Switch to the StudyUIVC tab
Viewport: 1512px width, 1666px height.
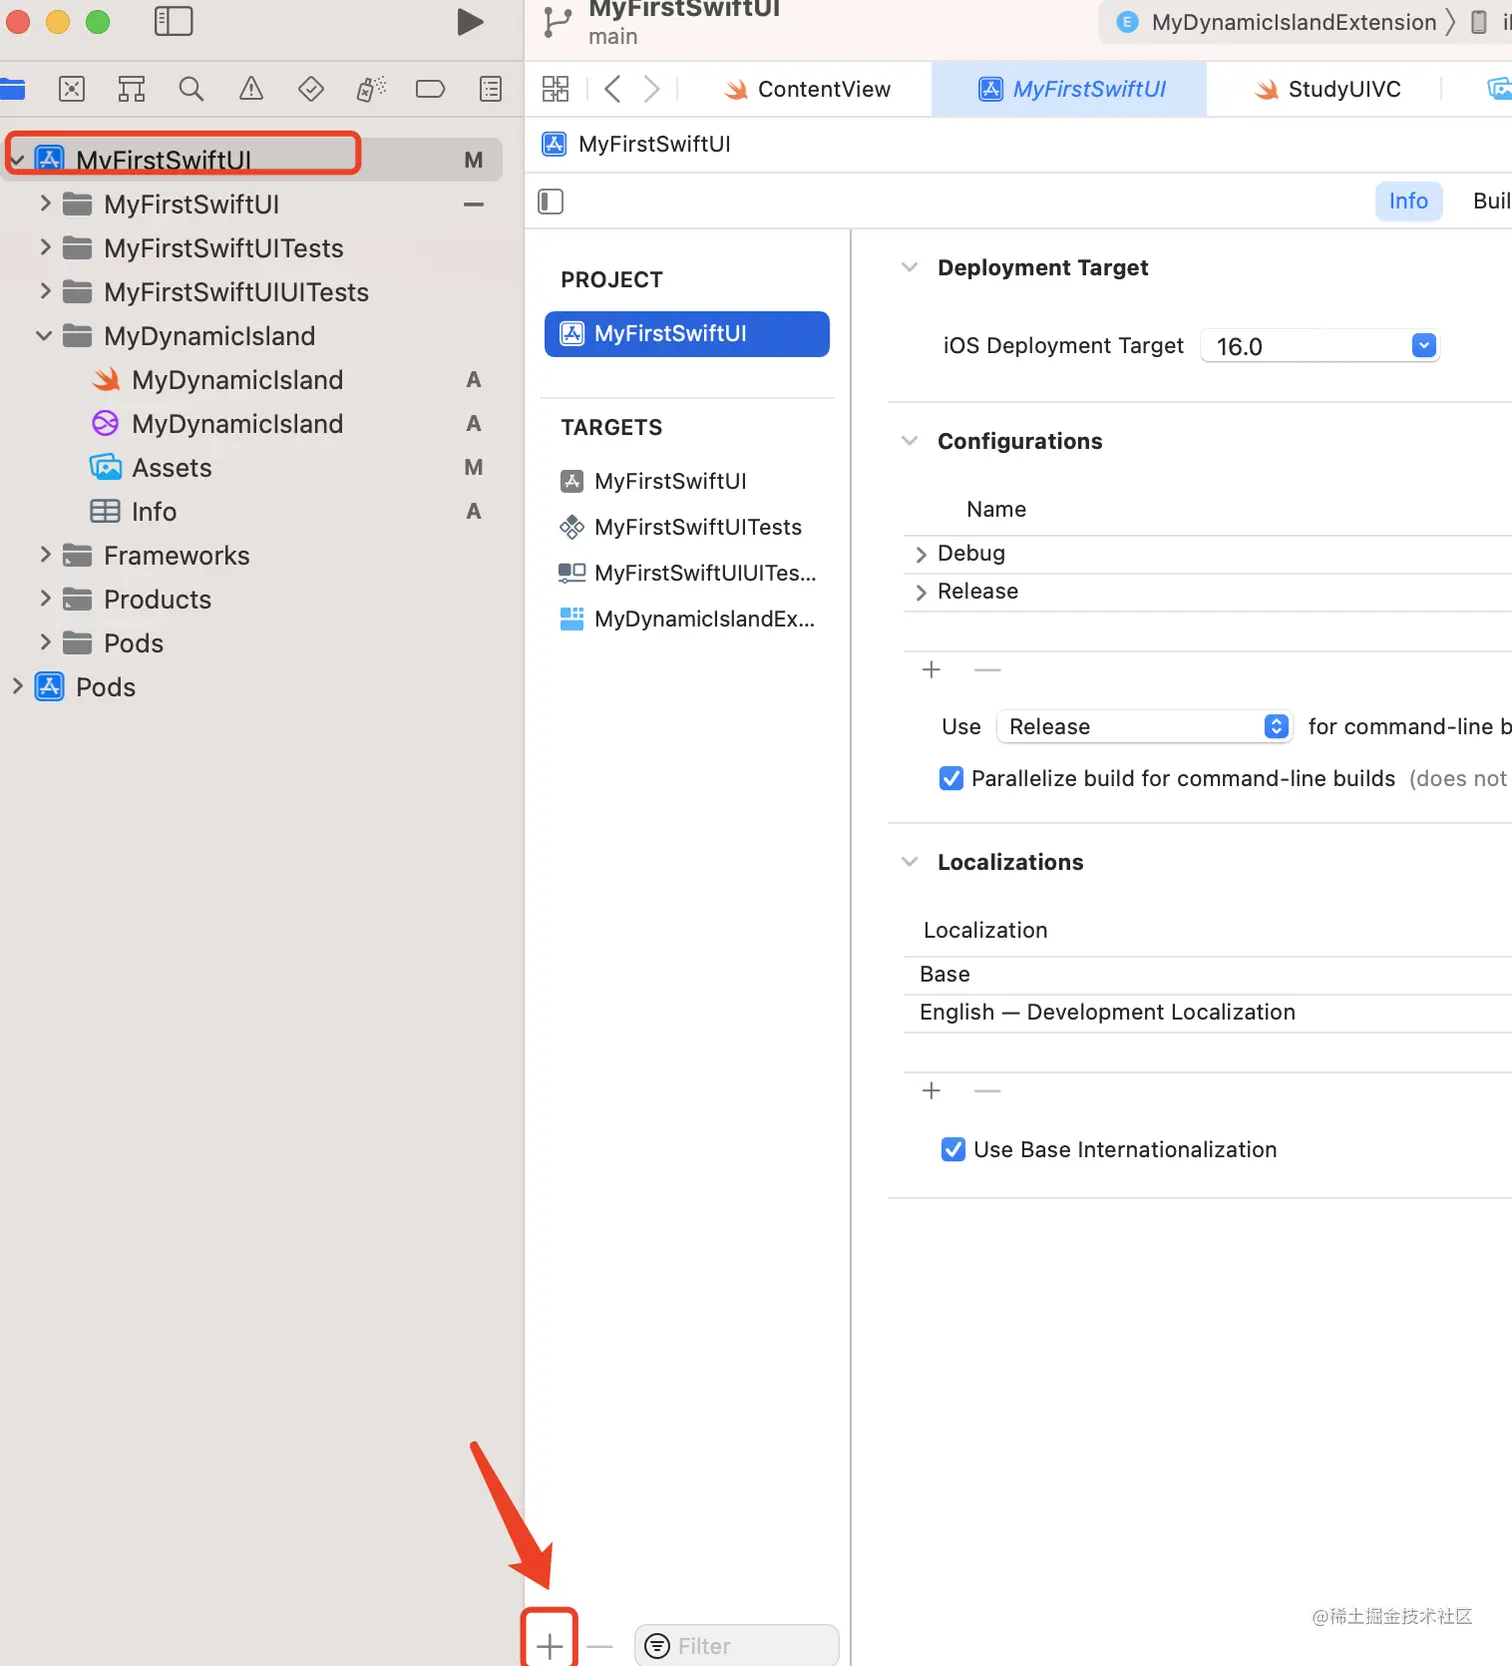(1326, 89)
